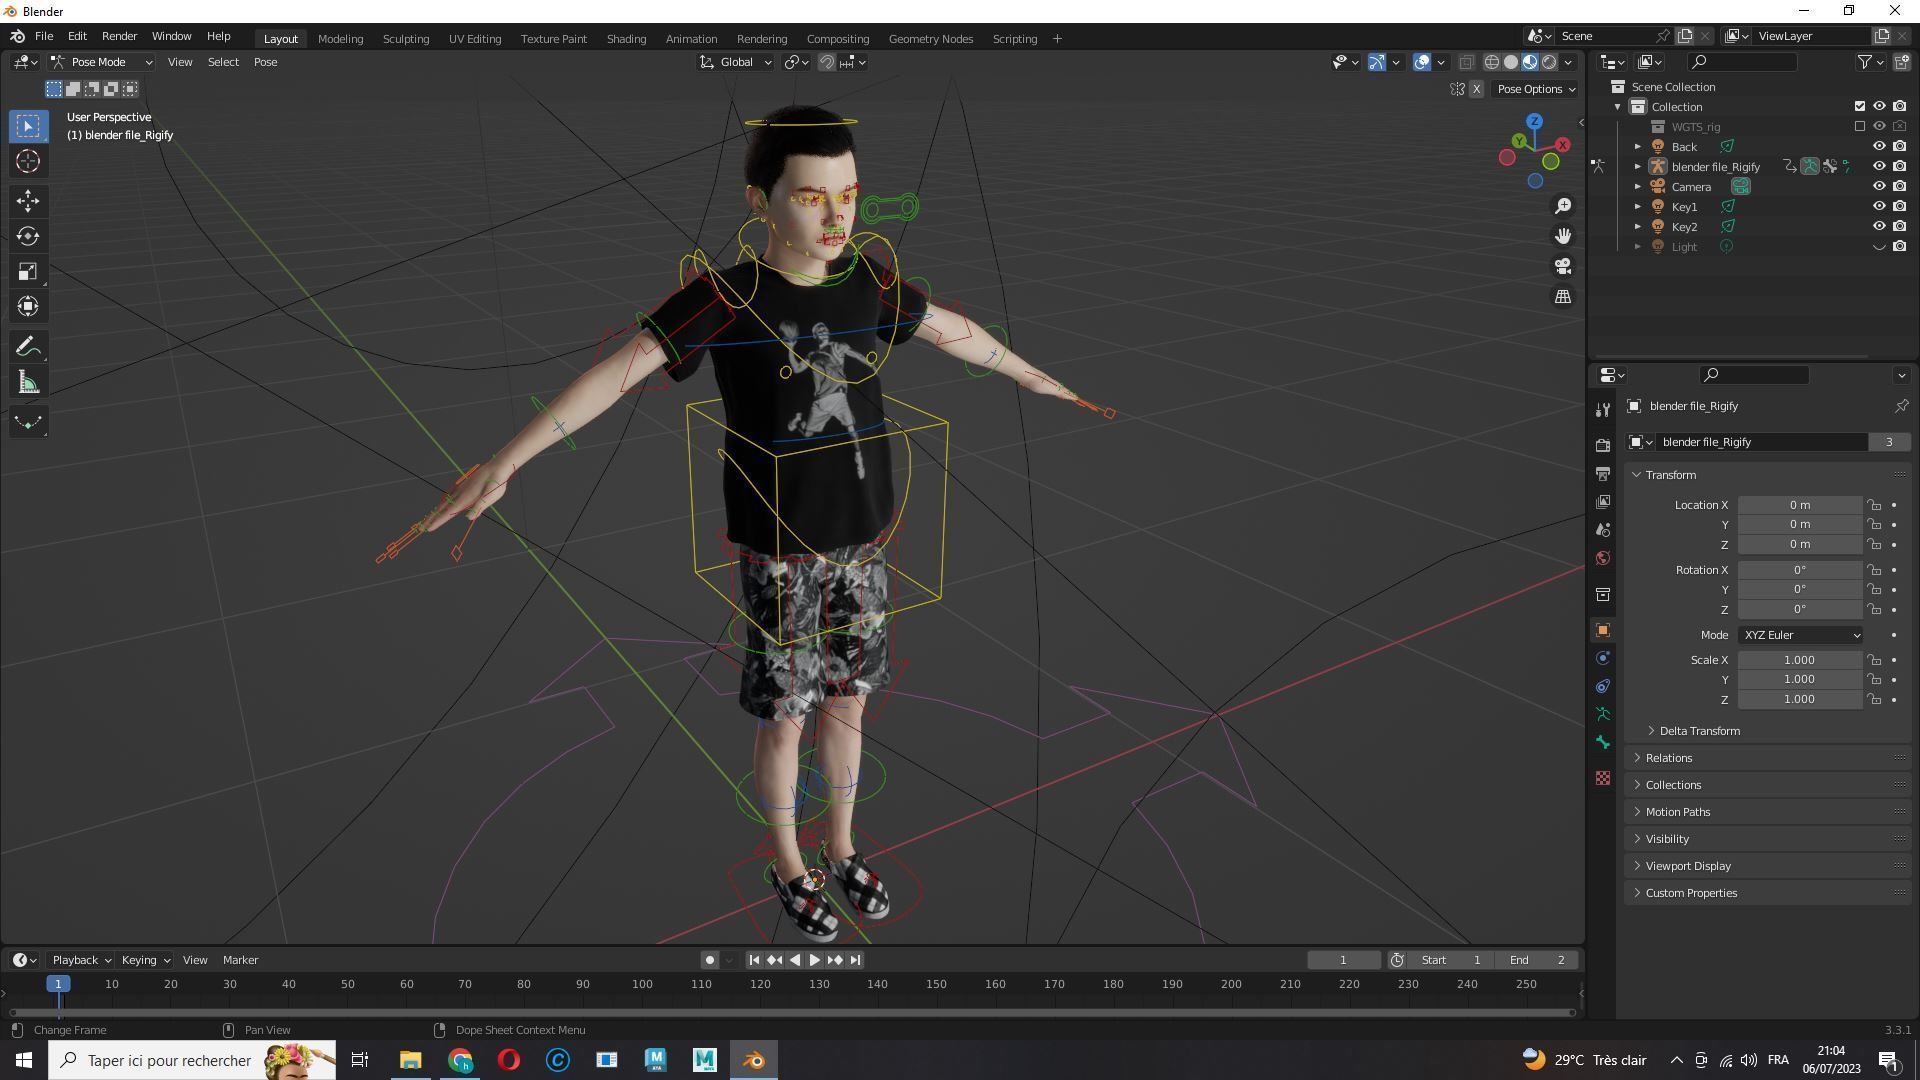Open the Bone properties tab
Screen dimensions: 1920x1080
[x=1603, y=742]
